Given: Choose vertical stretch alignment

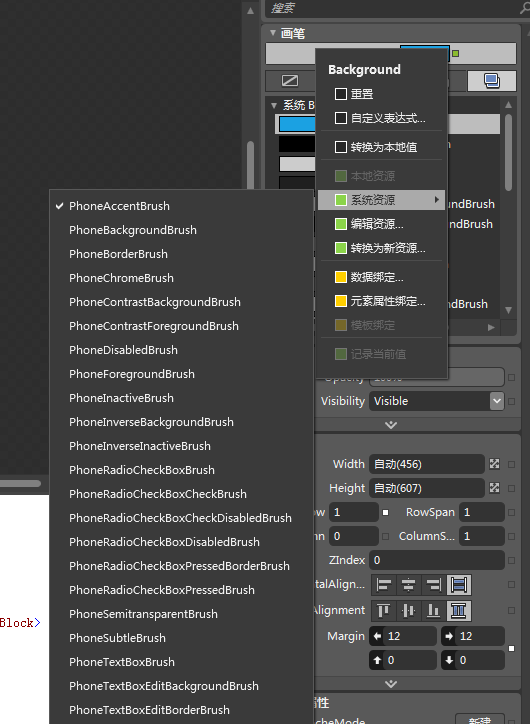Looking at the screenshot, I should tap(459, 610).
